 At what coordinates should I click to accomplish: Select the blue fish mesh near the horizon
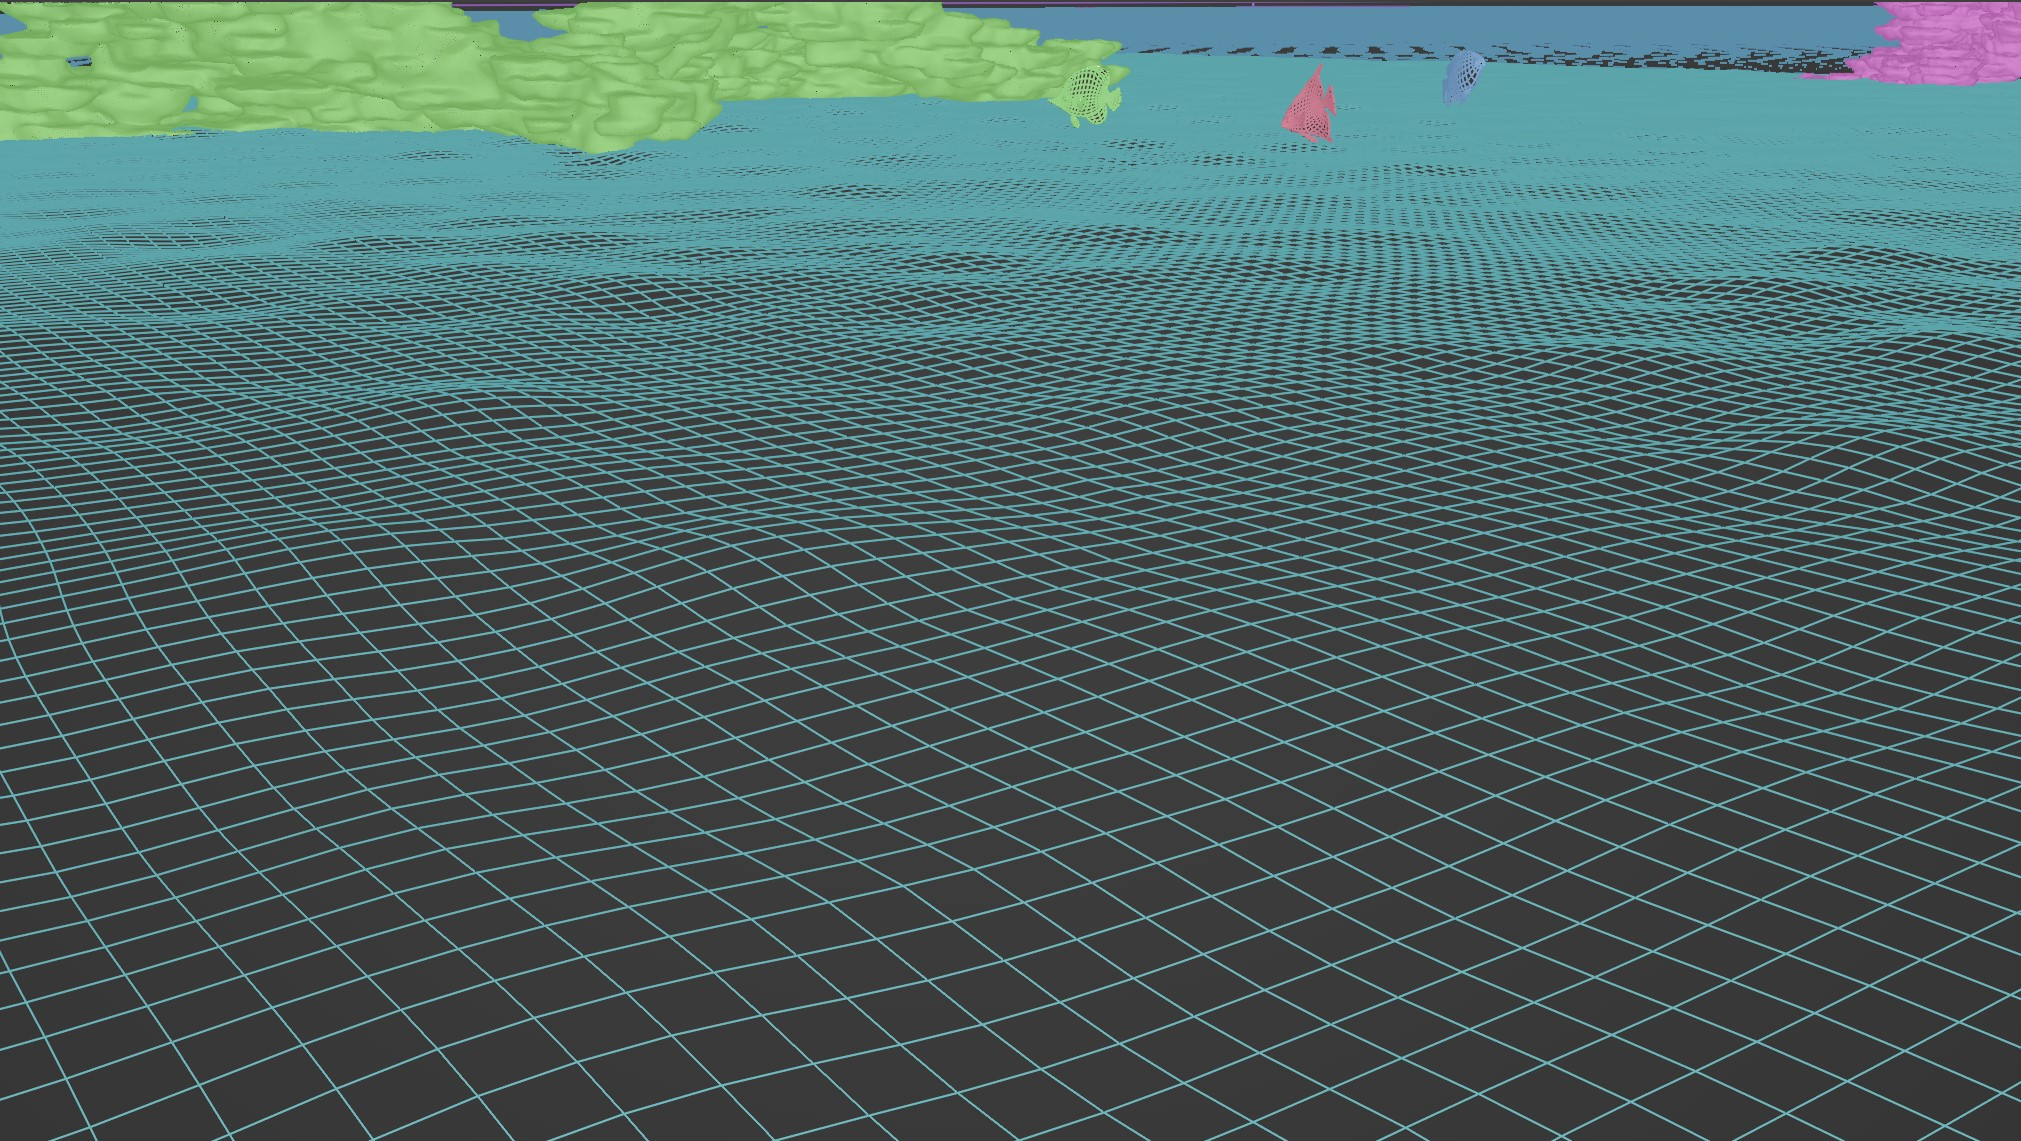pyautogui.click(x=1461, y=80)
